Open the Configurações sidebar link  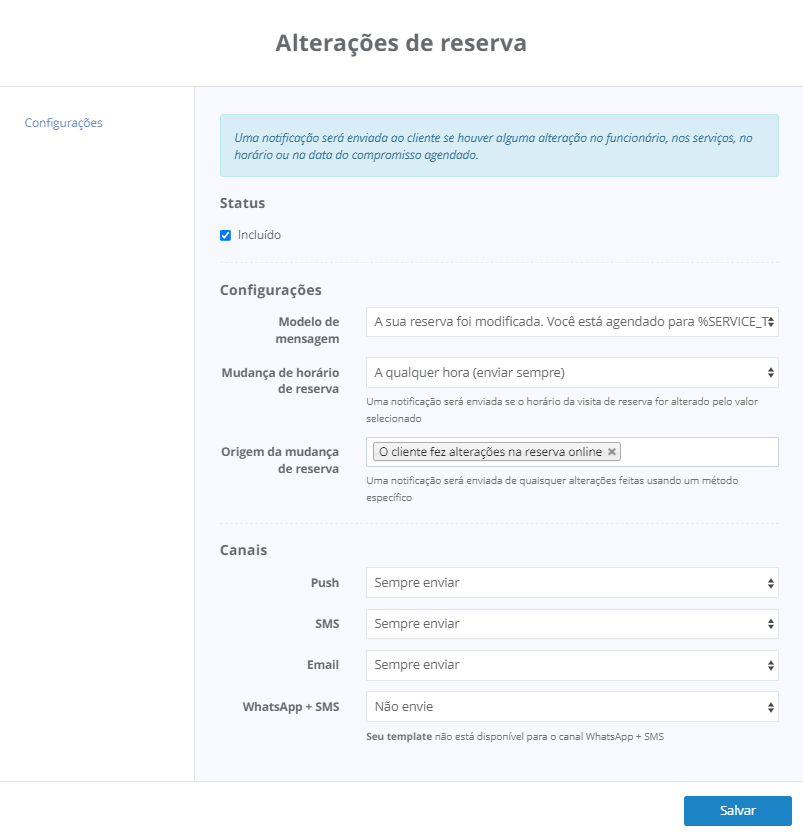tap(64, 122)
